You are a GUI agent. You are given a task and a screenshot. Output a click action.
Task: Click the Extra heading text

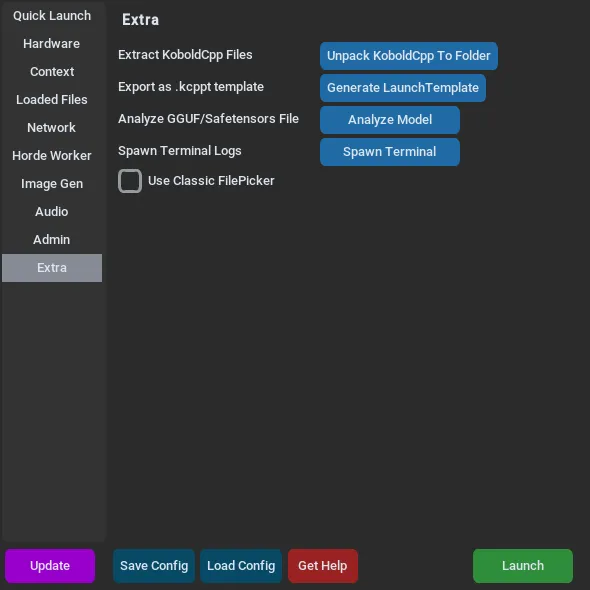[x=140, y=20]
